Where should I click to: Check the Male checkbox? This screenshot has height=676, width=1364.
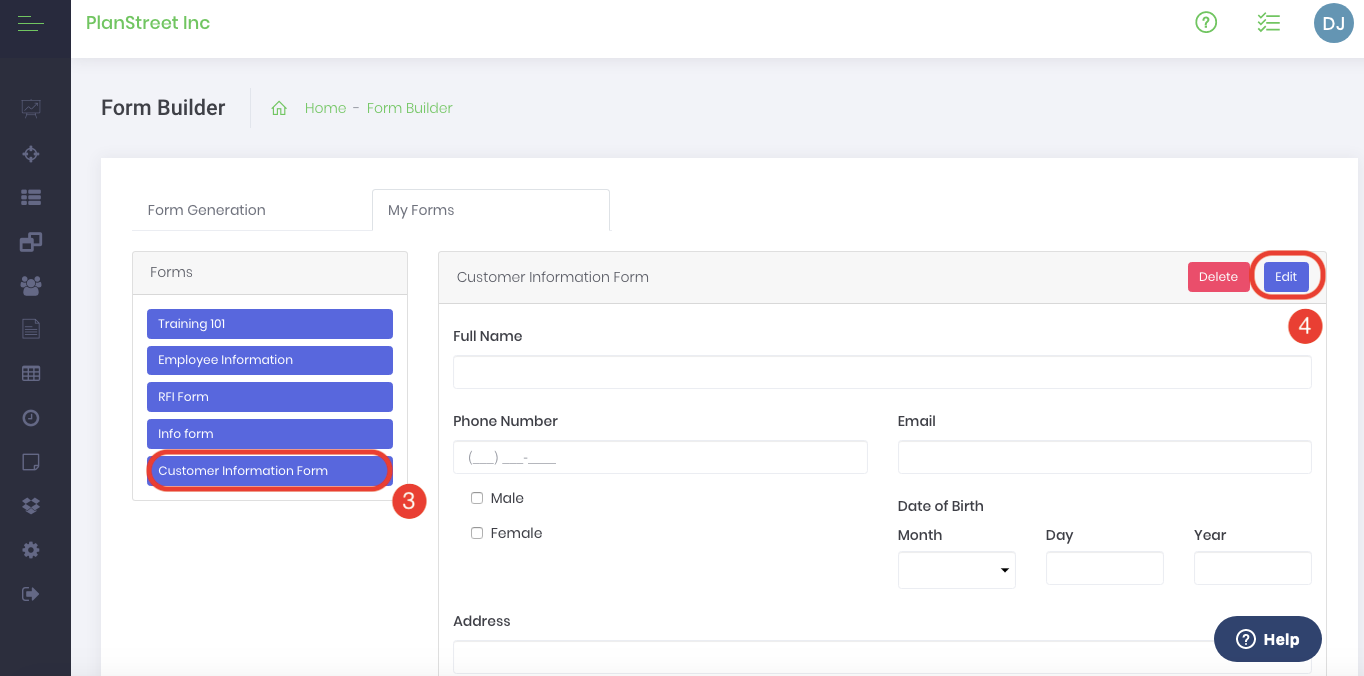[477, 498]
